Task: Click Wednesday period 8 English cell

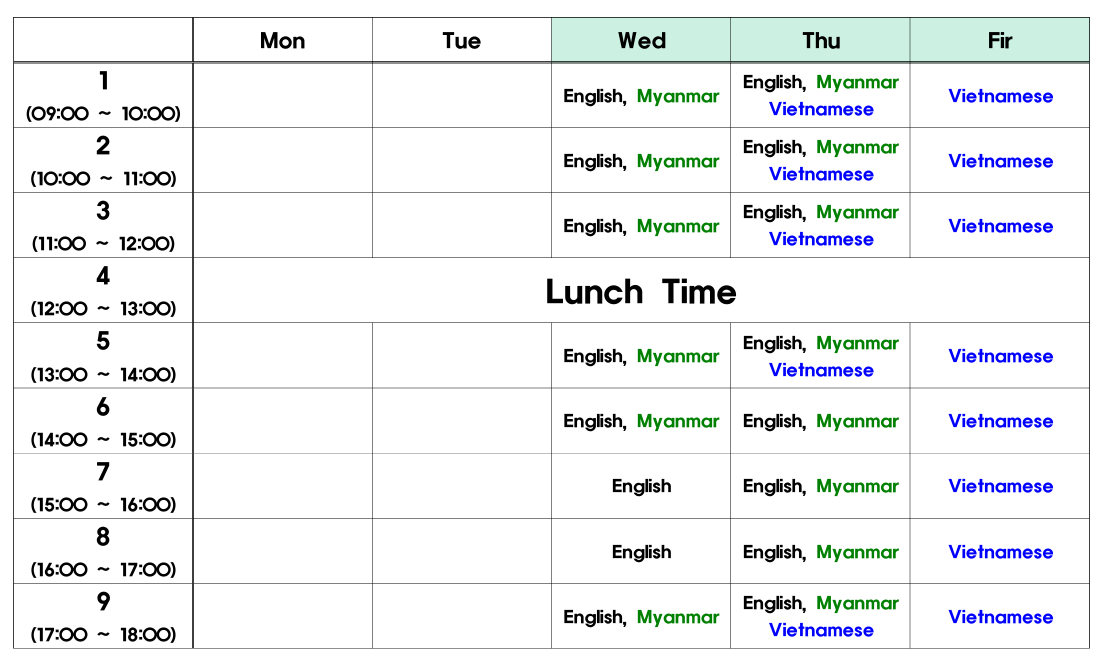Action: click(641, 552)
